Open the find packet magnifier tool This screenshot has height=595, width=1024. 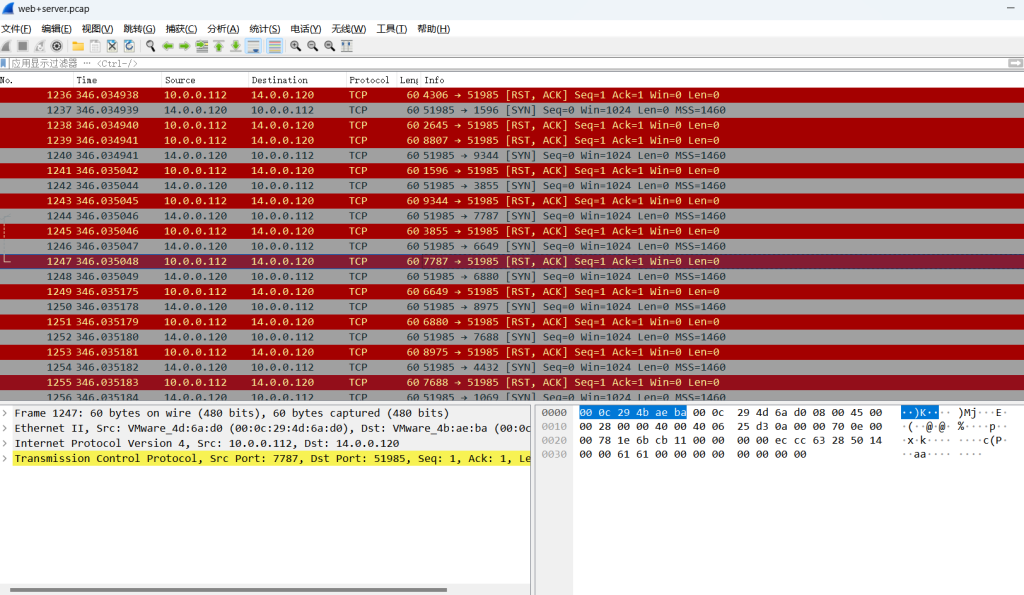150,46
